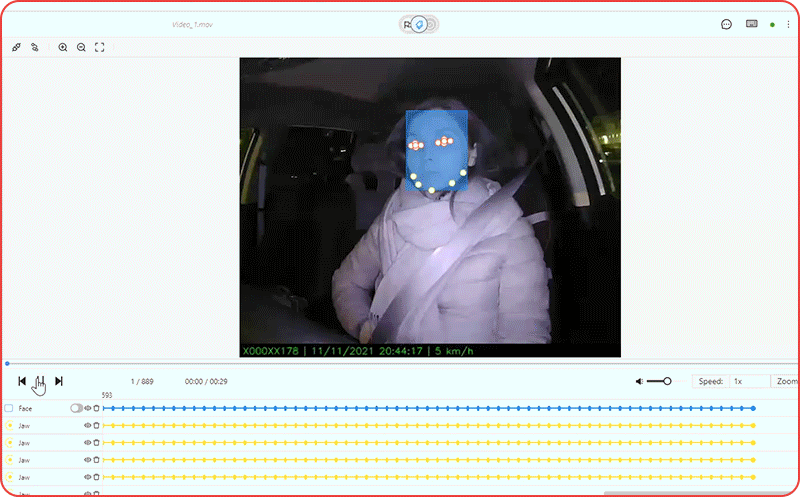
Task: Skip to the next frame
Action: coord(59,381)
